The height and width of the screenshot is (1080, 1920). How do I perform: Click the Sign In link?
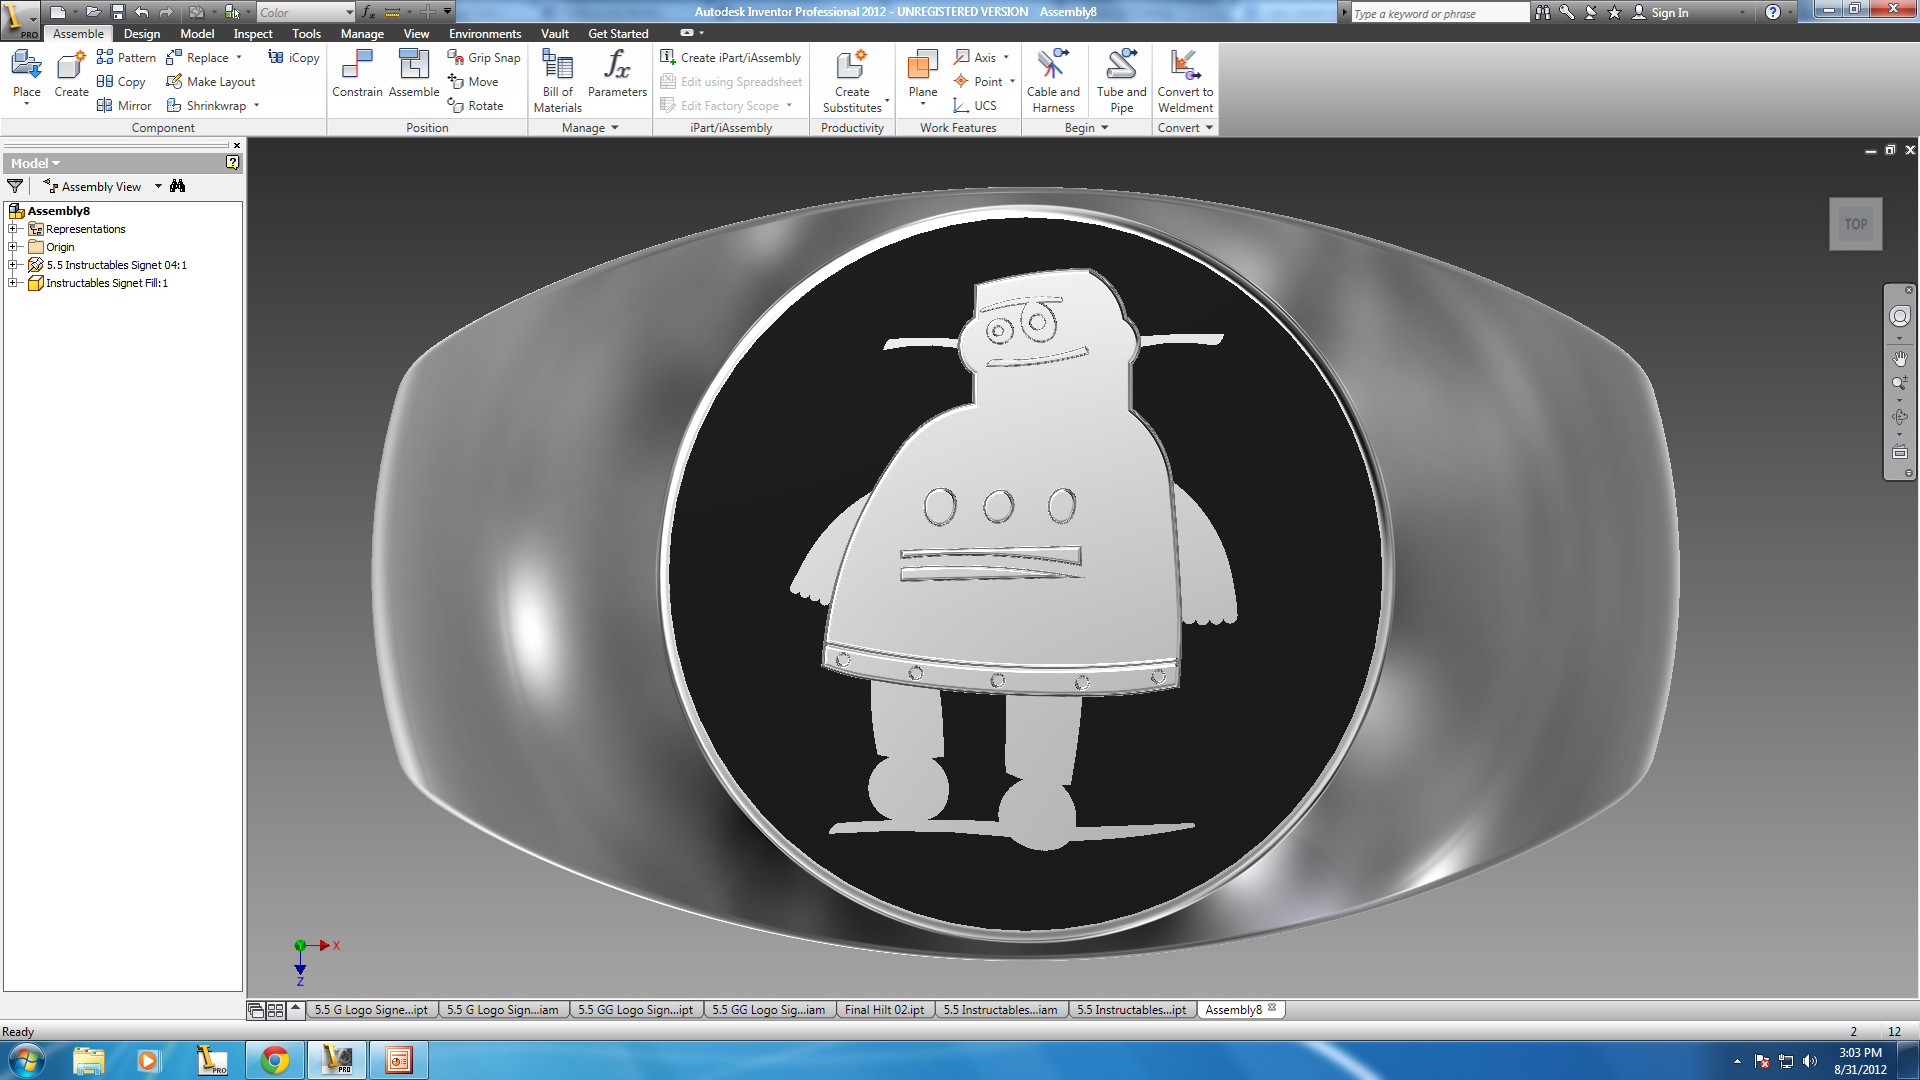click(1669, 12)
